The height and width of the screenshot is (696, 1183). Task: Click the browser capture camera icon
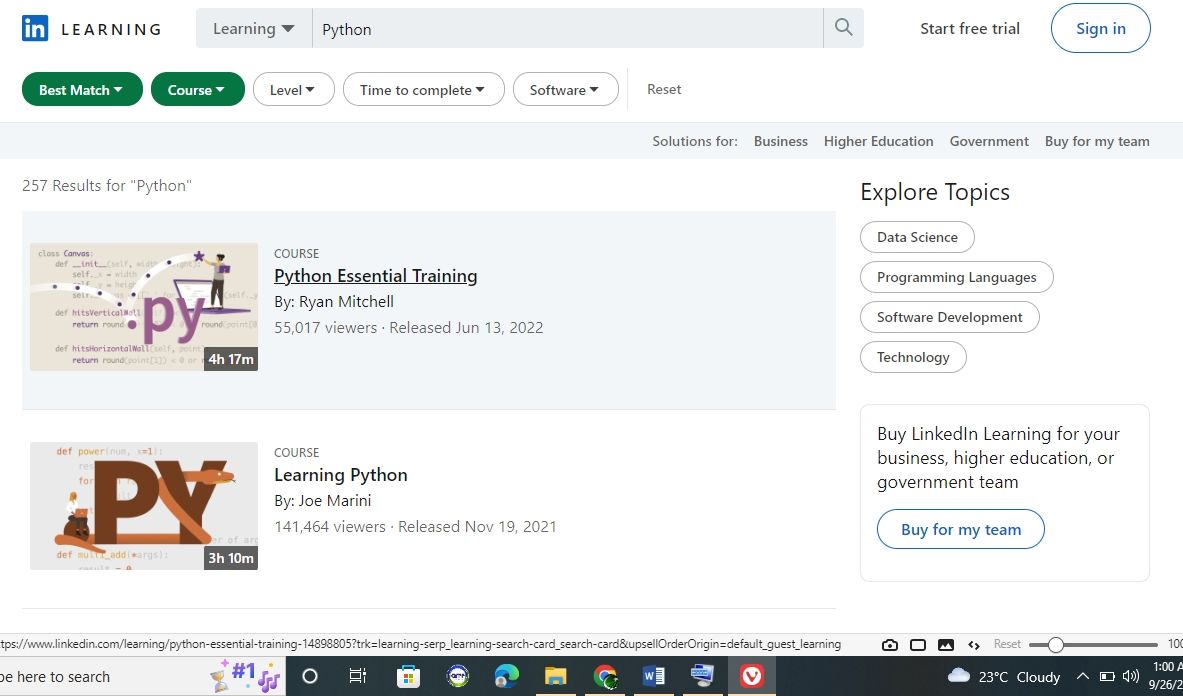click(x=890, y=645)
